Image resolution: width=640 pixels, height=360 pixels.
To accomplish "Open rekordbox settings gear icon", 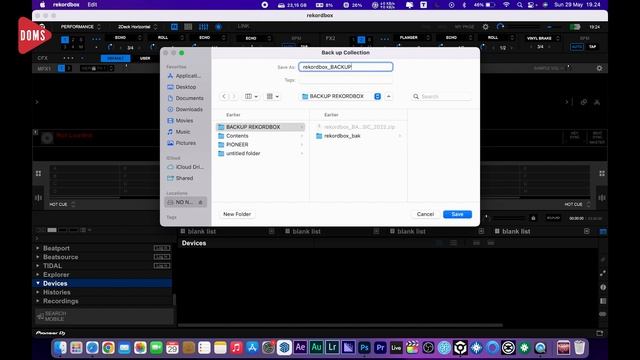I will 485,27.
